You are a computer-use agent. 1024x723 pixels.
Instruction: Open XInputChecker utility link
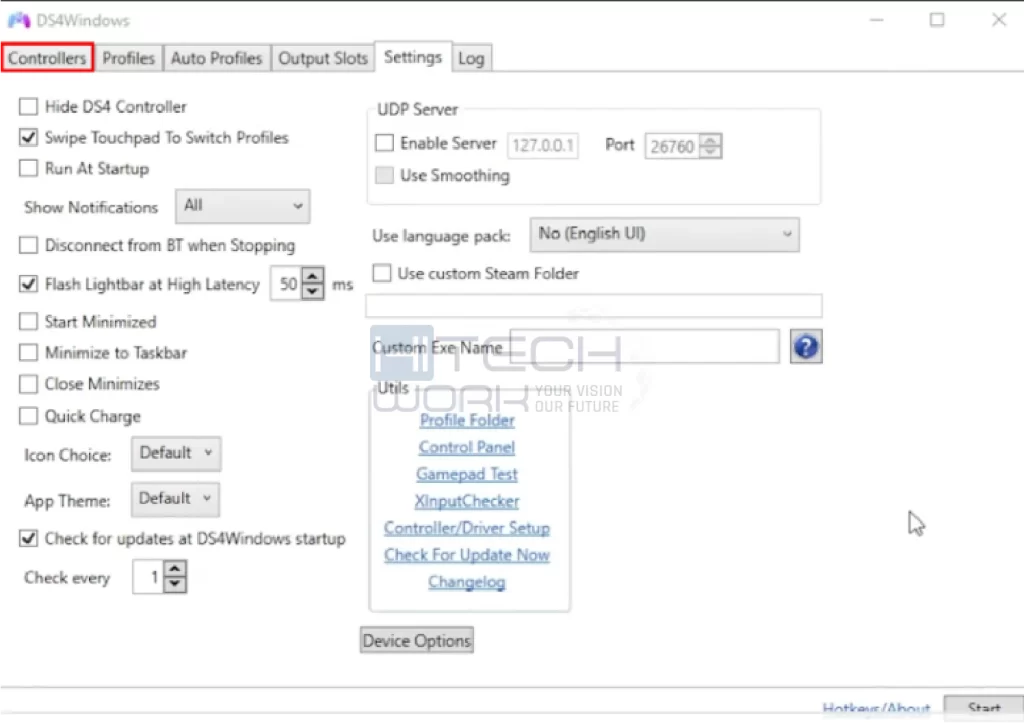pos(467,501)
